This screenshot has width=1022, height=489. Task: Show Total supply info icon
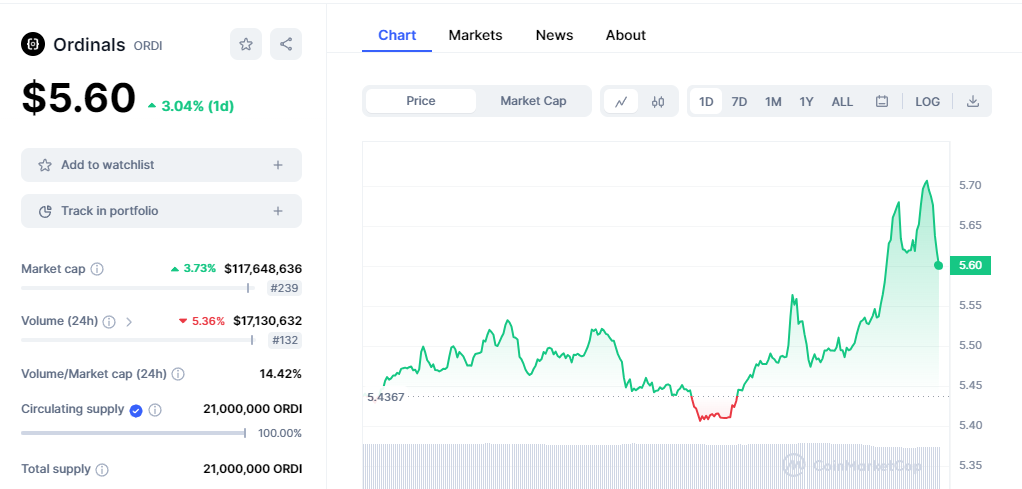(x=102, y=469)
